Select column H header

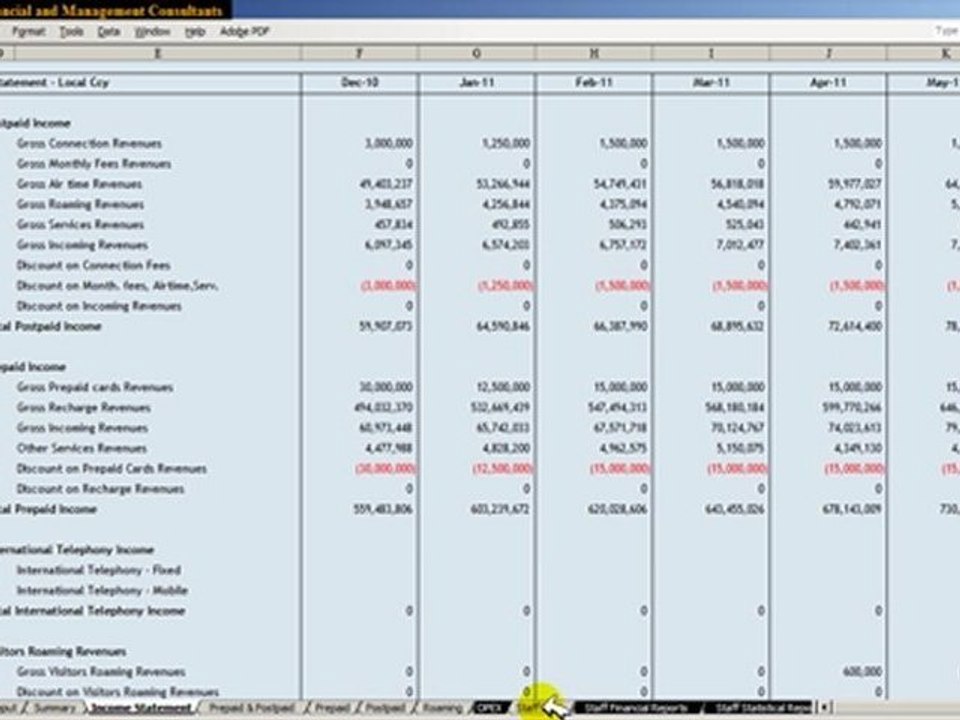click(594, 54)
